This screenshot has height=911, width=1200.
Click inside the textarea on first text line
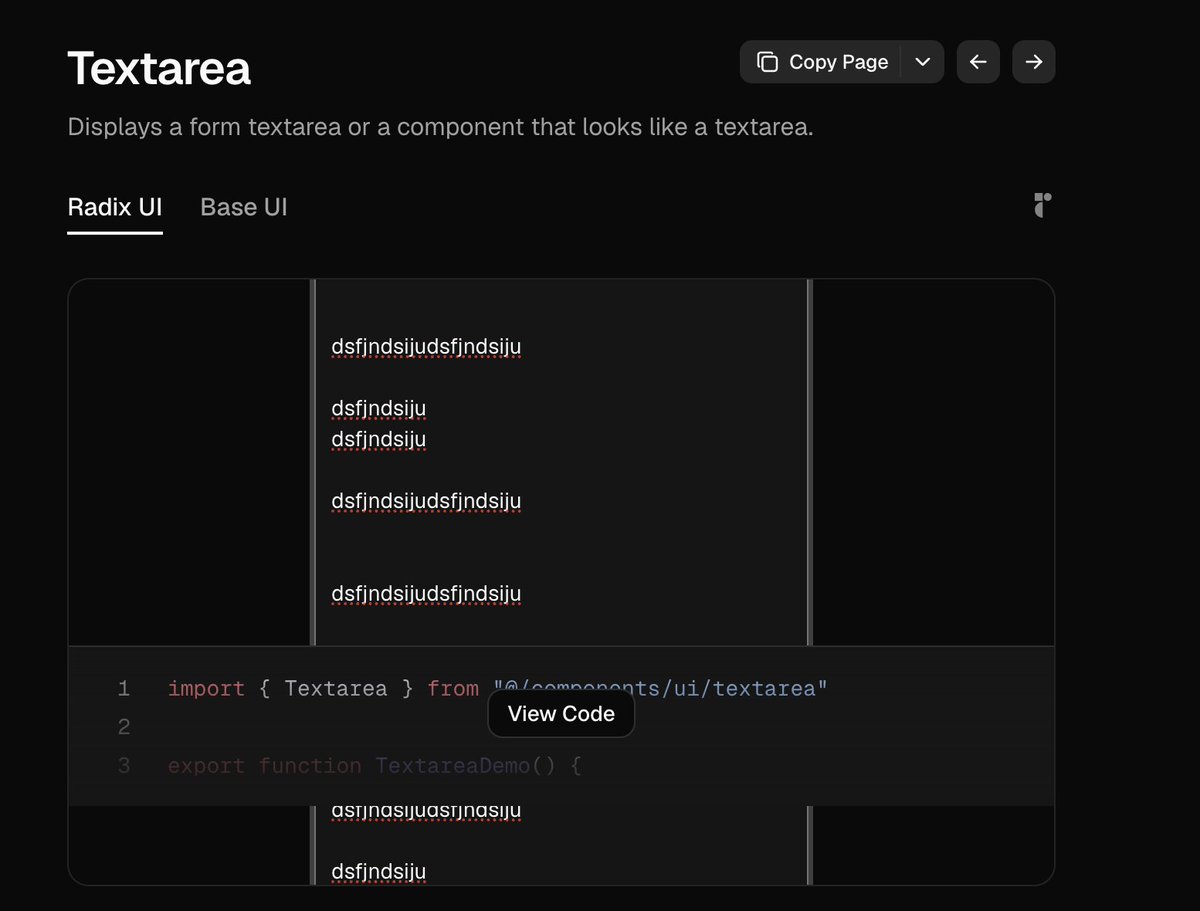pyautogui.click(x=426, y=347)
